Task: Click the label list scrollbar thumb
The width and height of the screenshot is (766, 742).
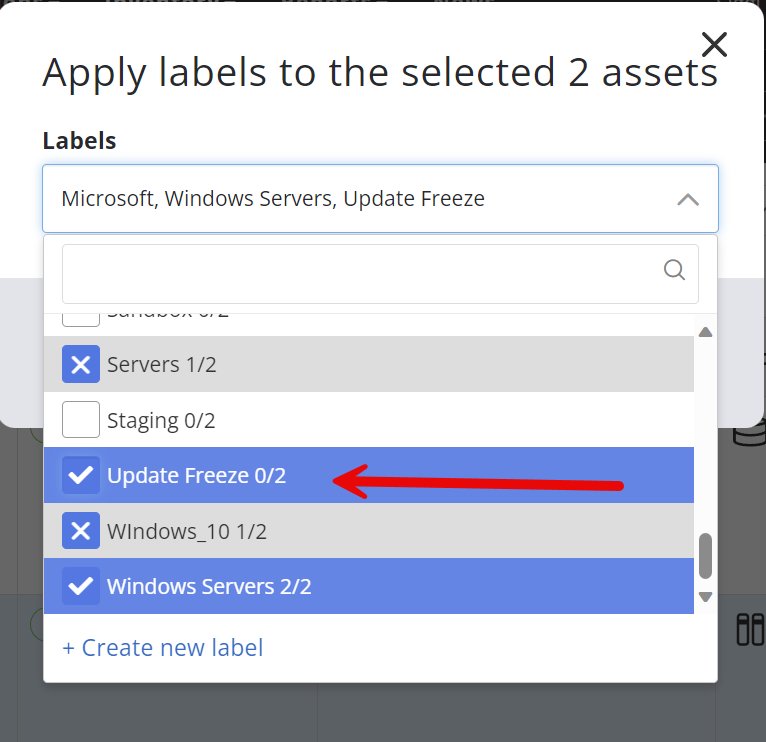Action: coord(705,555)
